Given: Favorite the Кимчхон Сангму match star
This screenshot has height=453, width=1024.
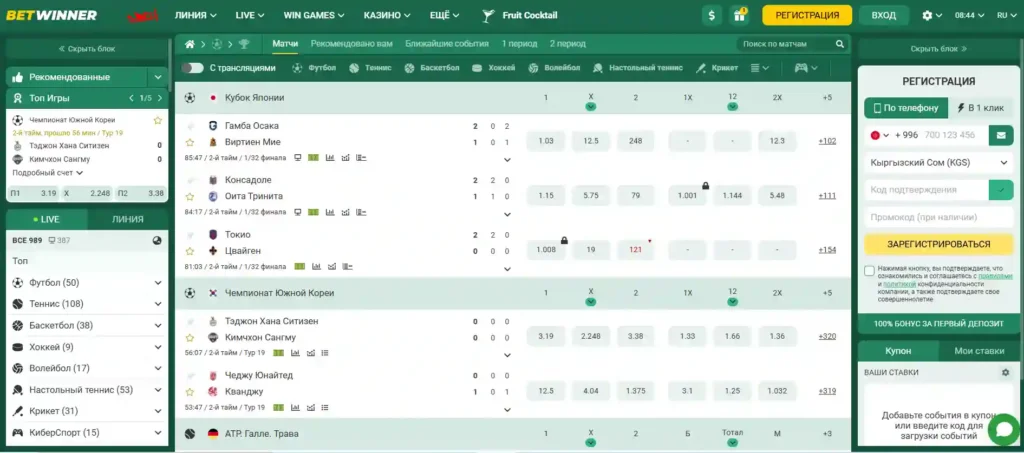Looking at the screenshot, I should (190, 337).
